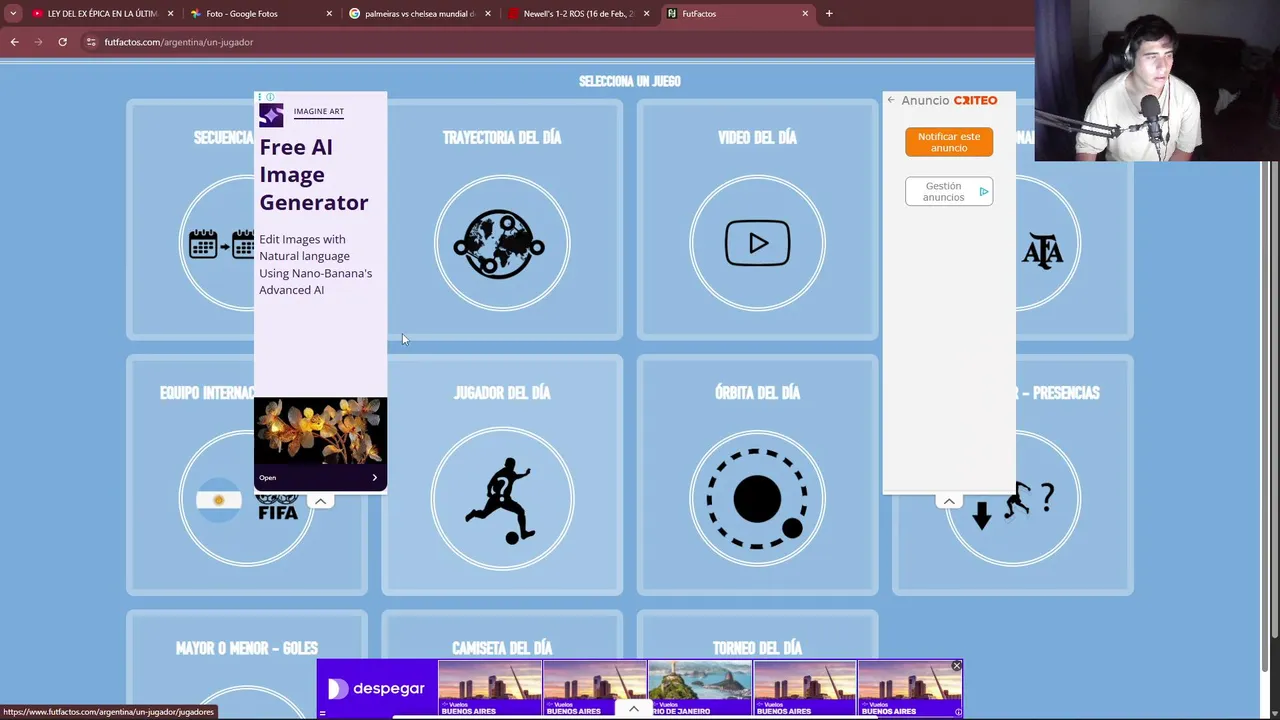
Task: Click Gestión anuncios button
Action: (x=949, y=192)
